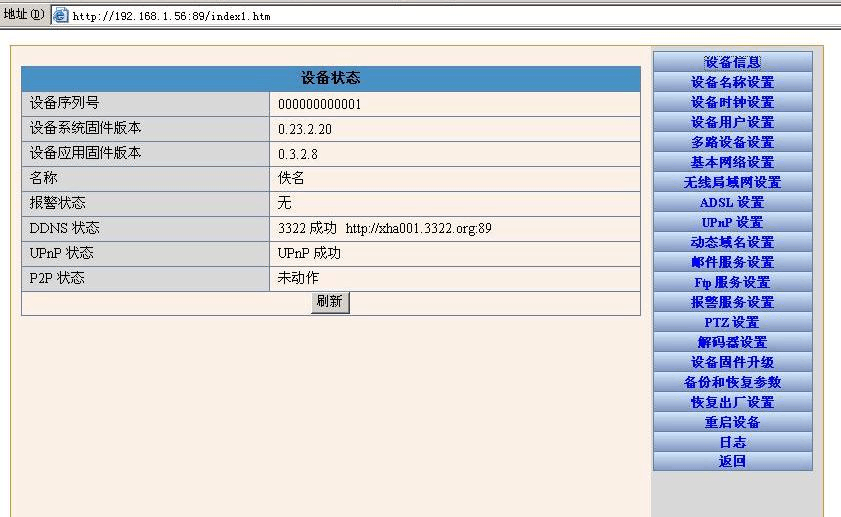The width and height of the screenshot is (841, 517).
Task: Select 动态域名设置 menu entry
Action: tap(732, 242)
